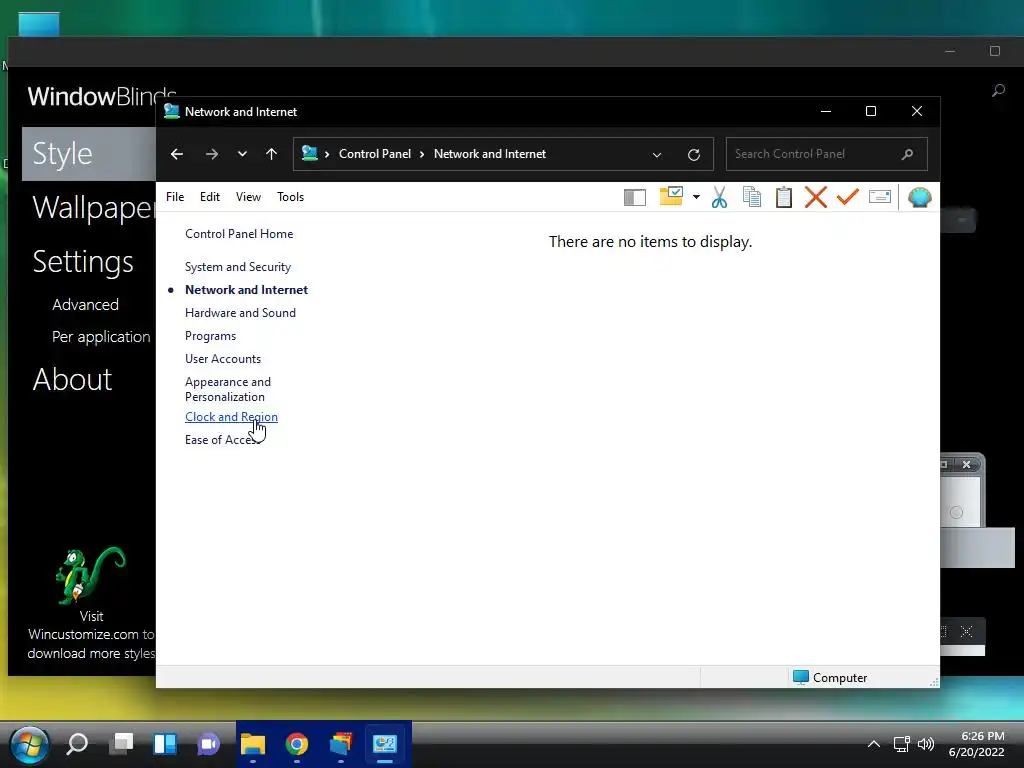Open Clock and Region category
Image resolution: width=1024 pixels, height=768 pixels.
(x=231, y=417)
